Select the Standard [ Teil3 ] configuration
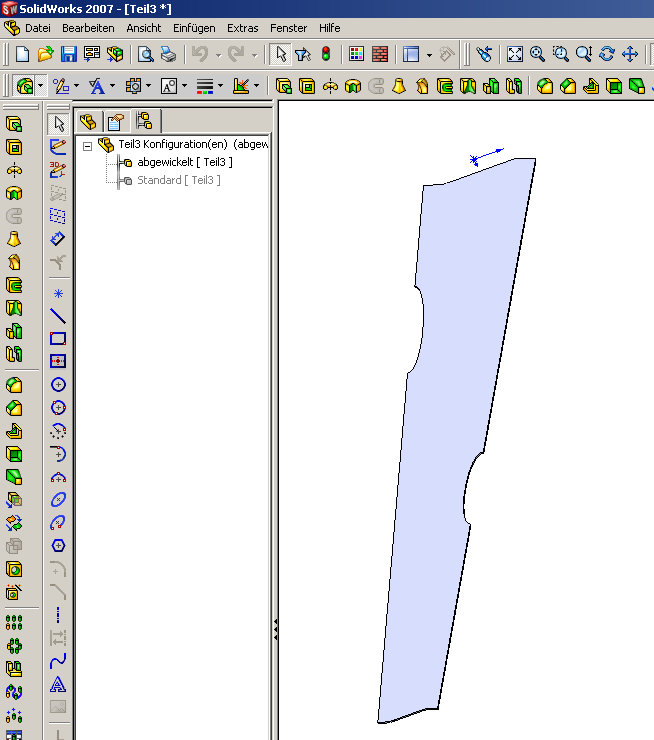 coord(178,180)
